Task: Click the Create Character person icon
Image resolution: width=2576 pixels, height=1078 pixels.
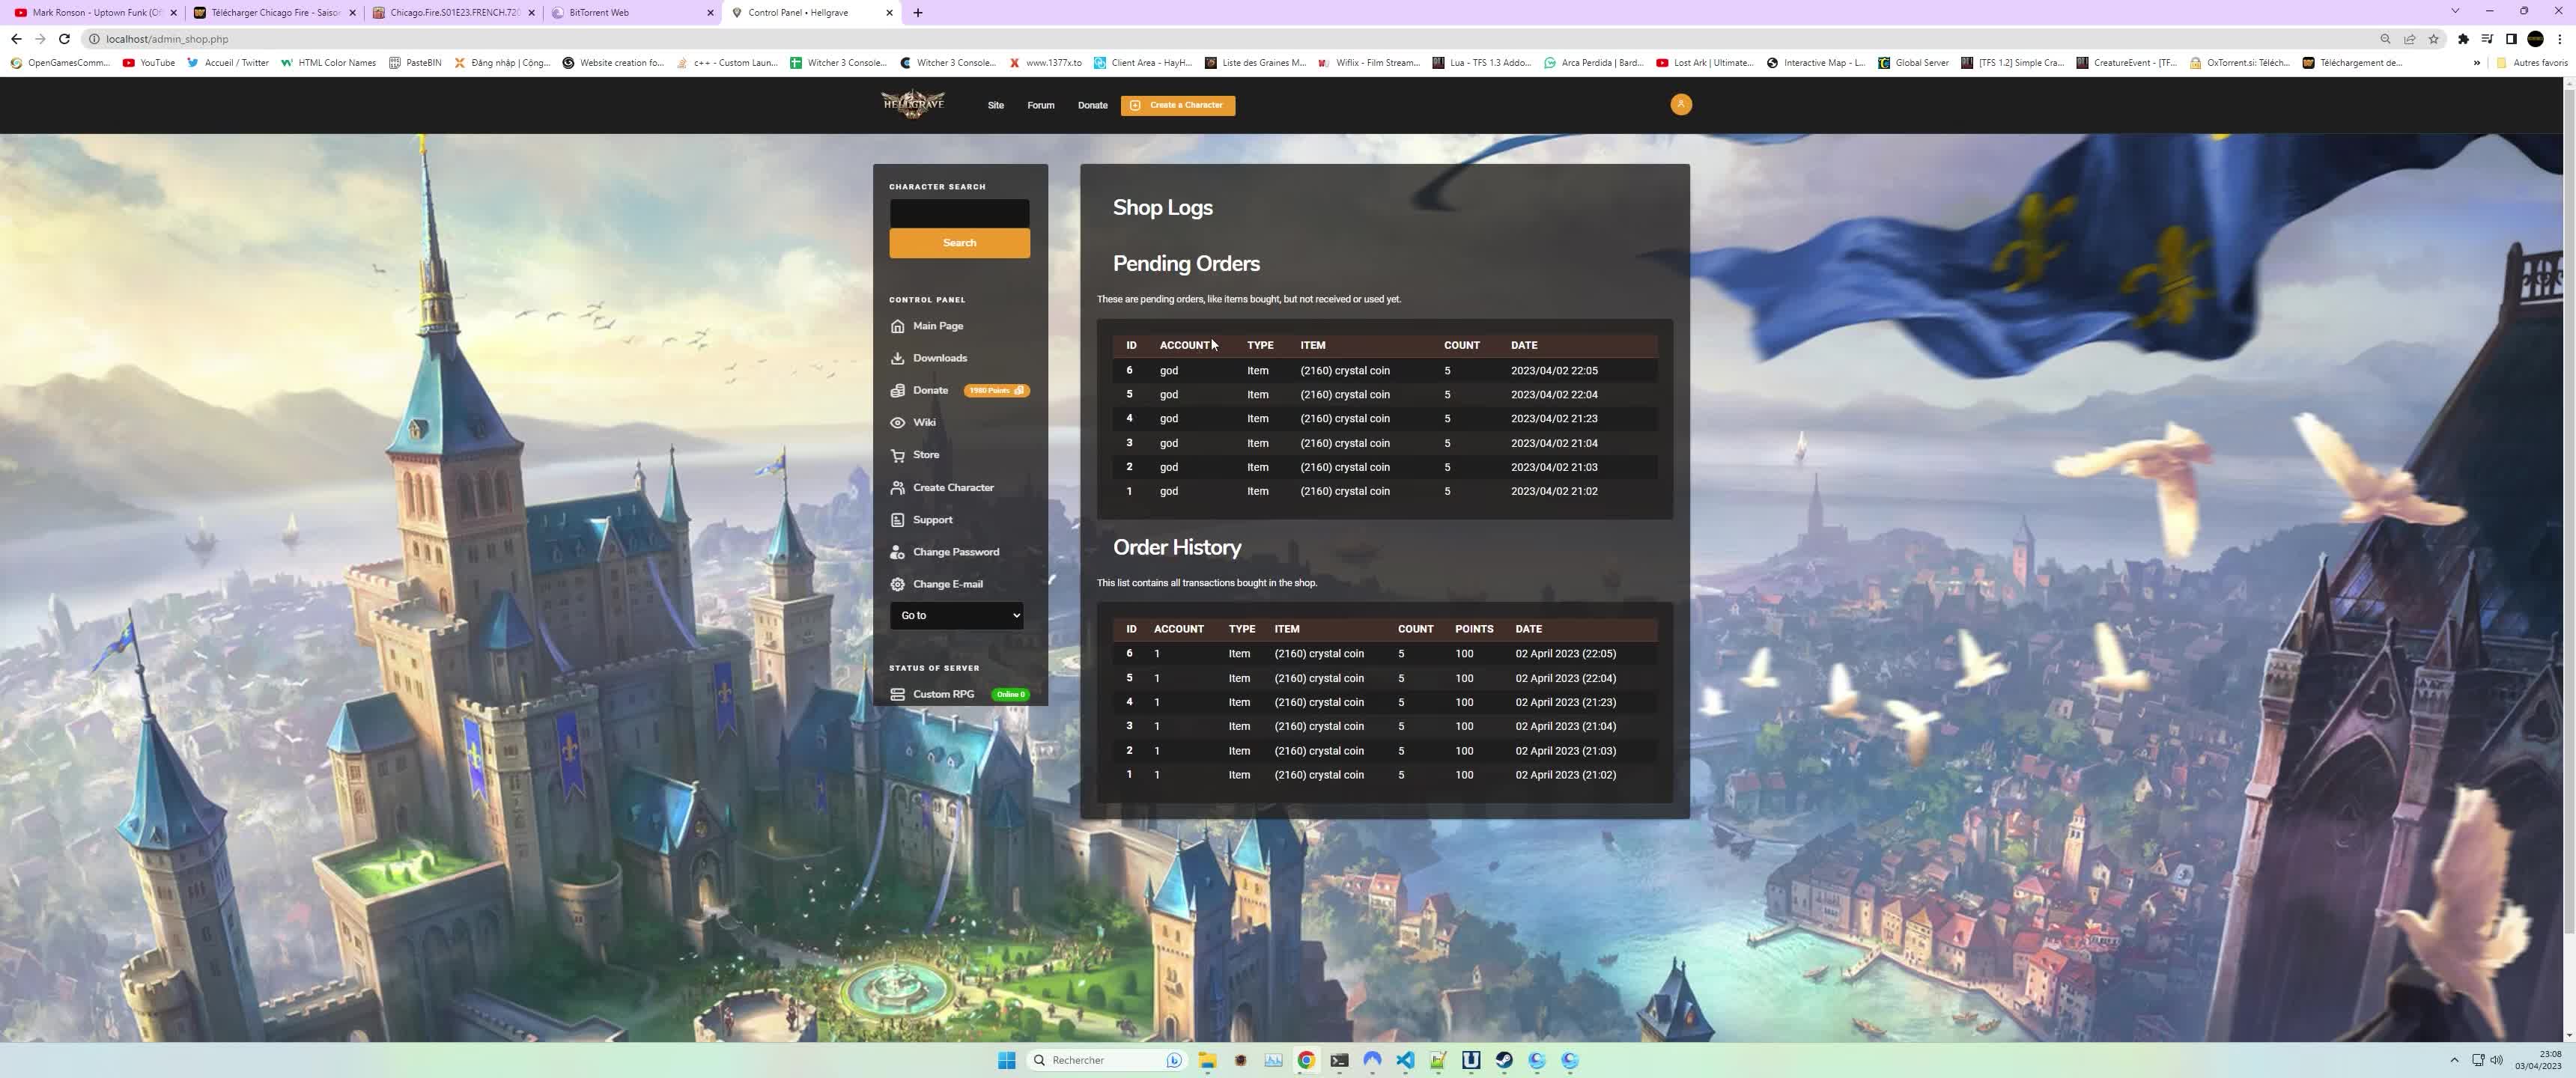Action: (897, 488)
